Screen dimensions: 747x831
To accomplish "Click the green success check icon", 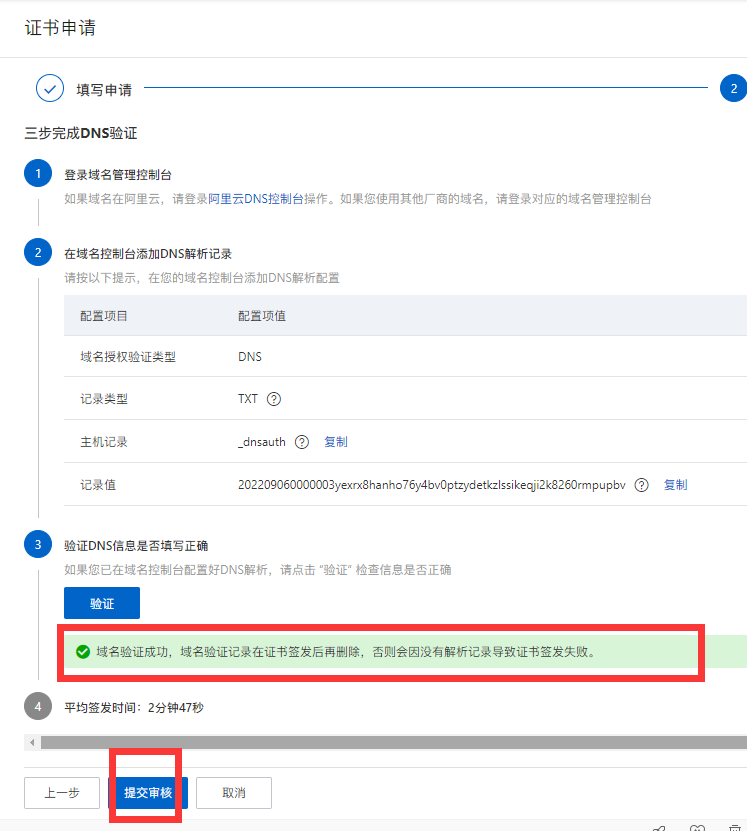I will tap(83, 652).
